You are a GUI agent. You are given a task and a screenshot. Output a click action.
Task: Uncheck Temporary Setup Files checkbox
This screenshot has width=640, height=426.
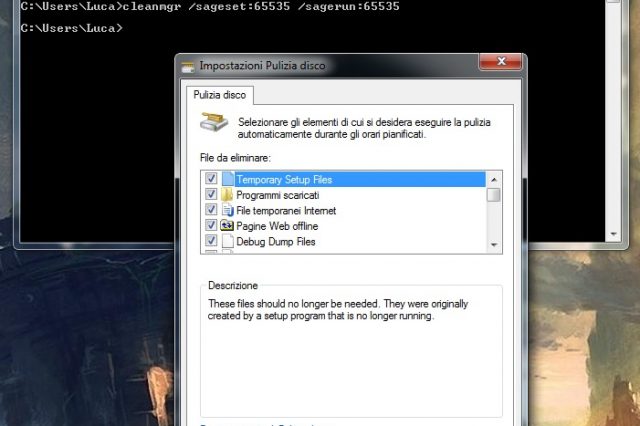[x=211, y=179]
